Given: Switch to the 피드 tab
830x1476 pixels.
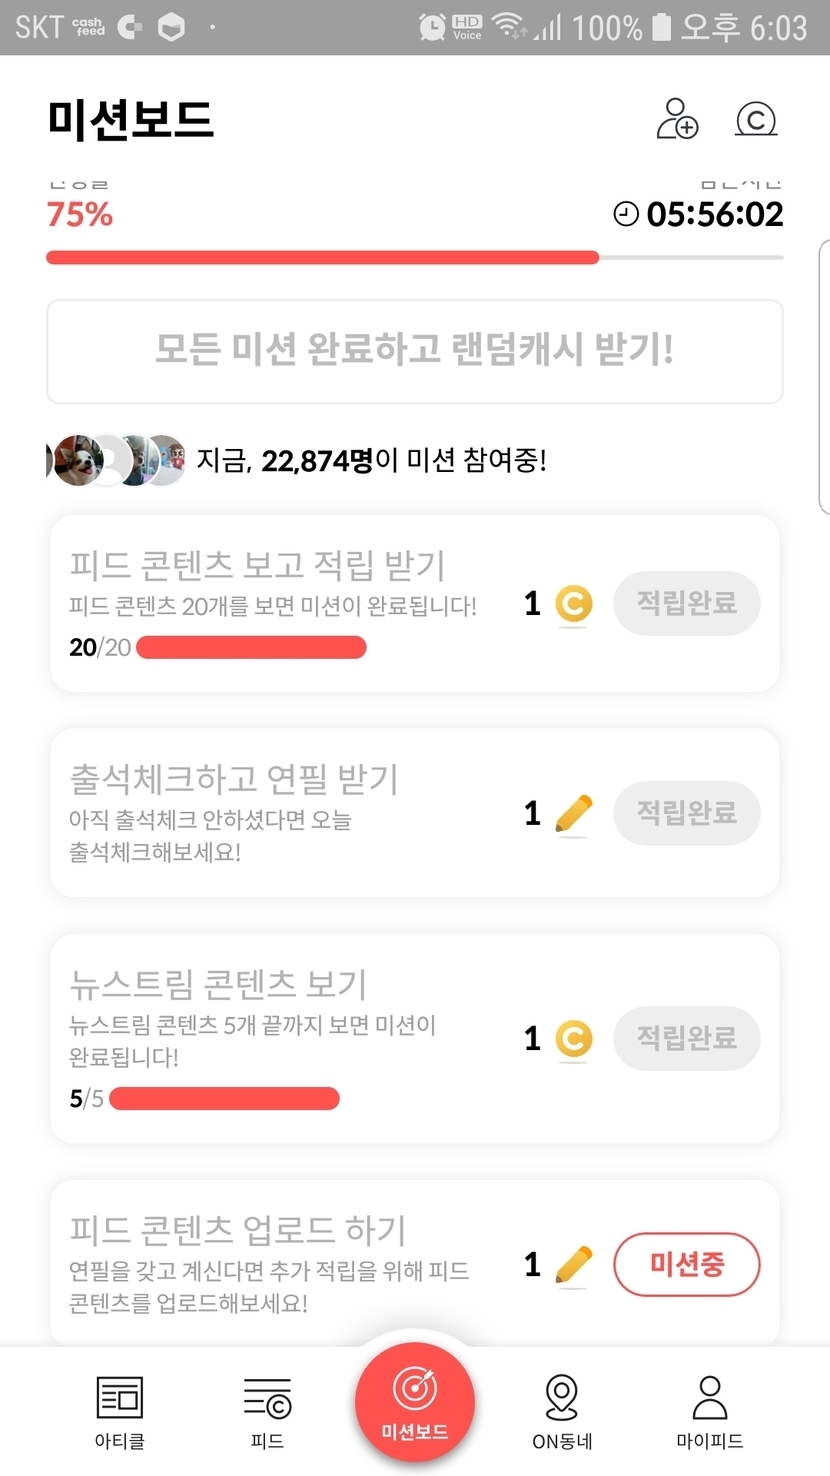Looking at the screenshot, I should (267, 1410).
